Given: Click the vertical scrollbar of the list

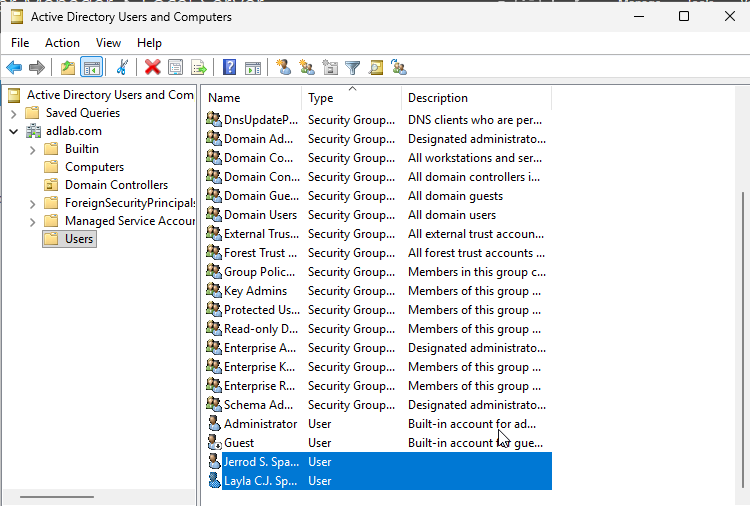Looking at the screenshot, I should pyautogui.click(x=742, y=340).
